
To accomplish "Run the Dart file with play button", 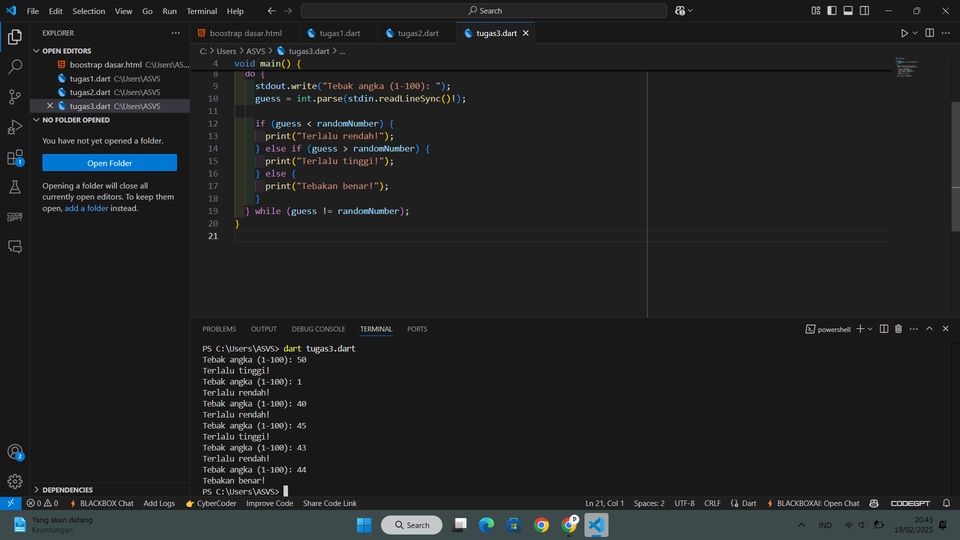I will (x=904, y=33).
